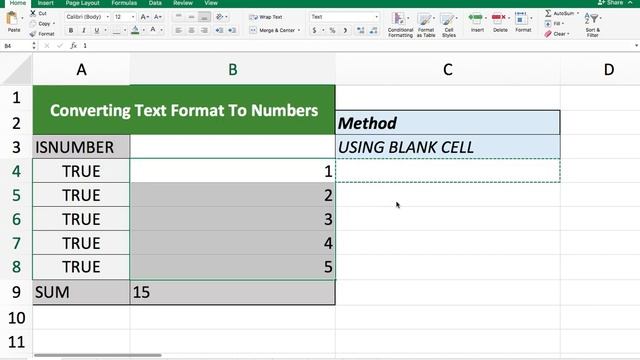This screenshot has width=640, height=360.
Task: Switch to the Insert tab
Action: click(x=45, y=3)
